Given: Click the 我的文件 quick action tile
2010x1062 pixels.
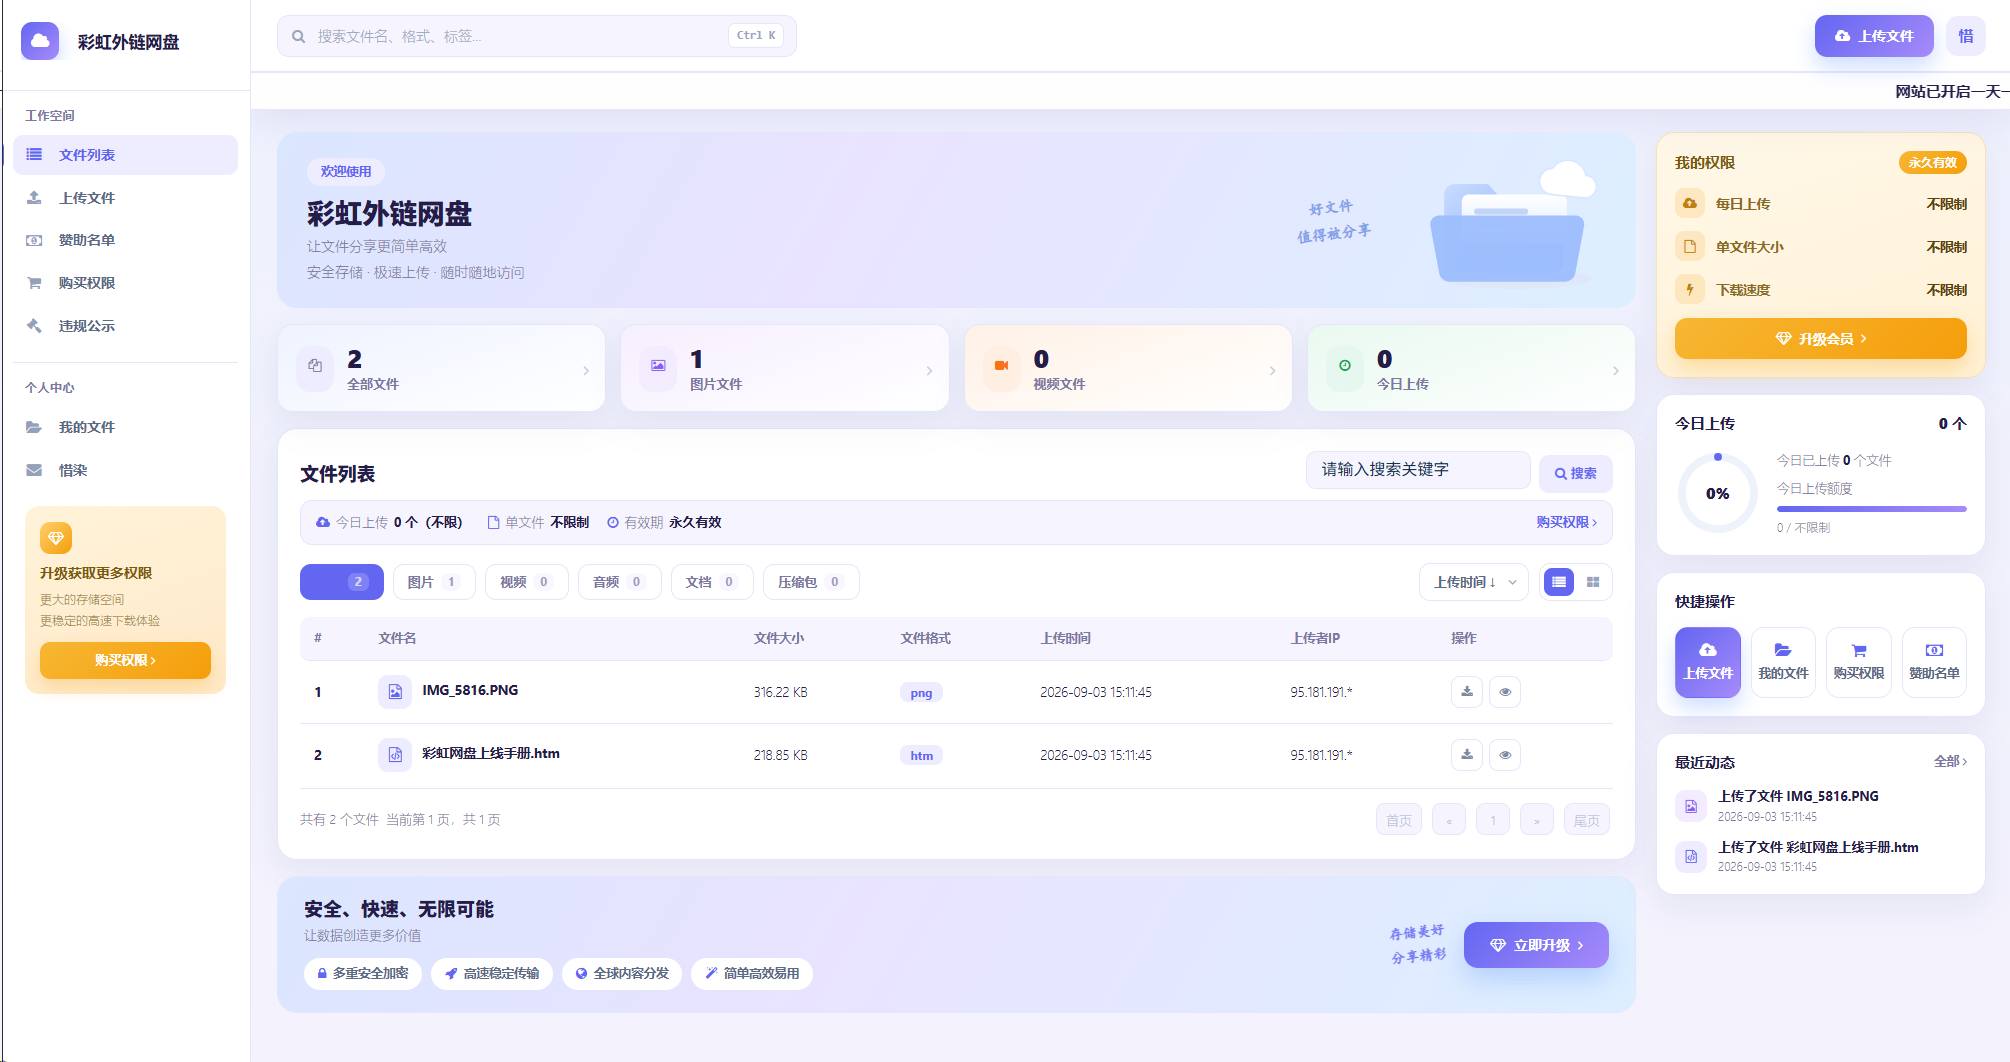Looking at the screenshot, I should tap(1783, 662).
